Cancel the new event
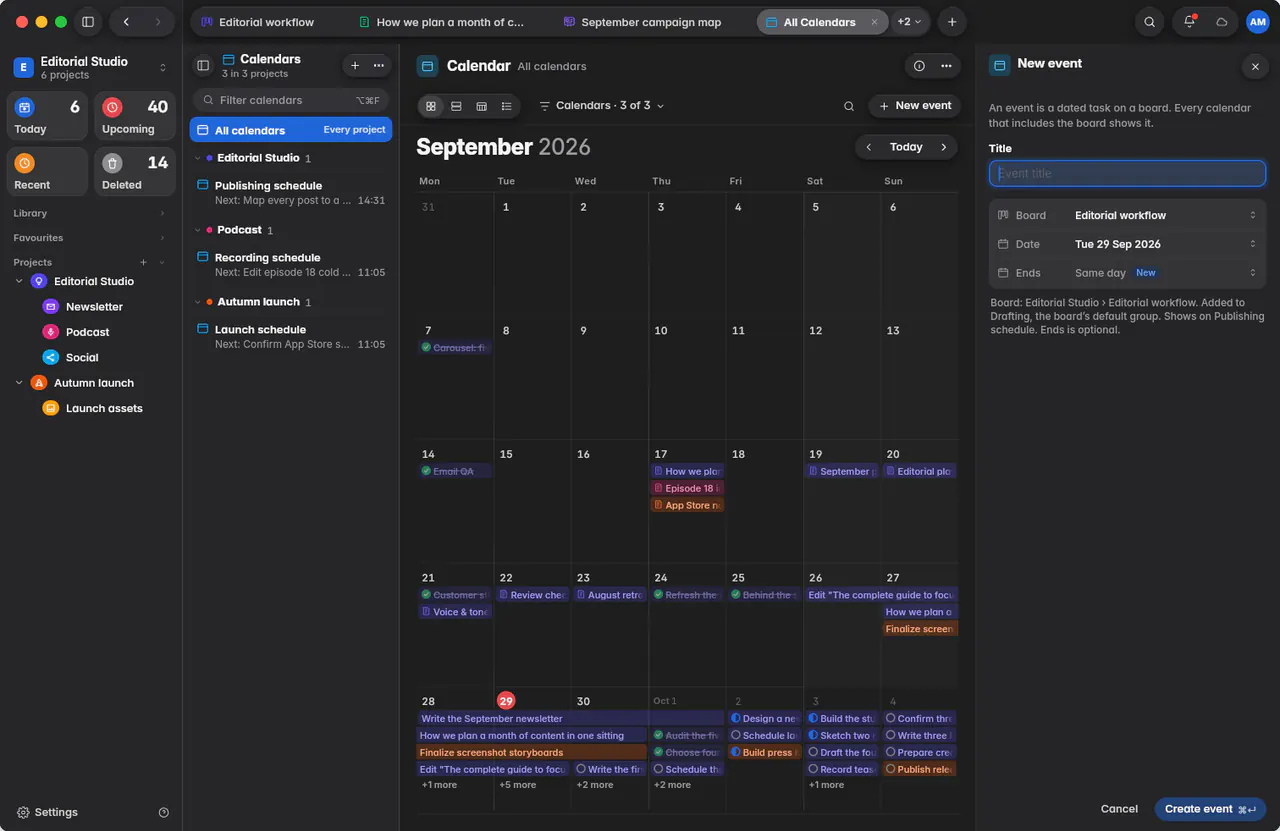This screenshot has height=831, width=1280. click(1119, 809)
